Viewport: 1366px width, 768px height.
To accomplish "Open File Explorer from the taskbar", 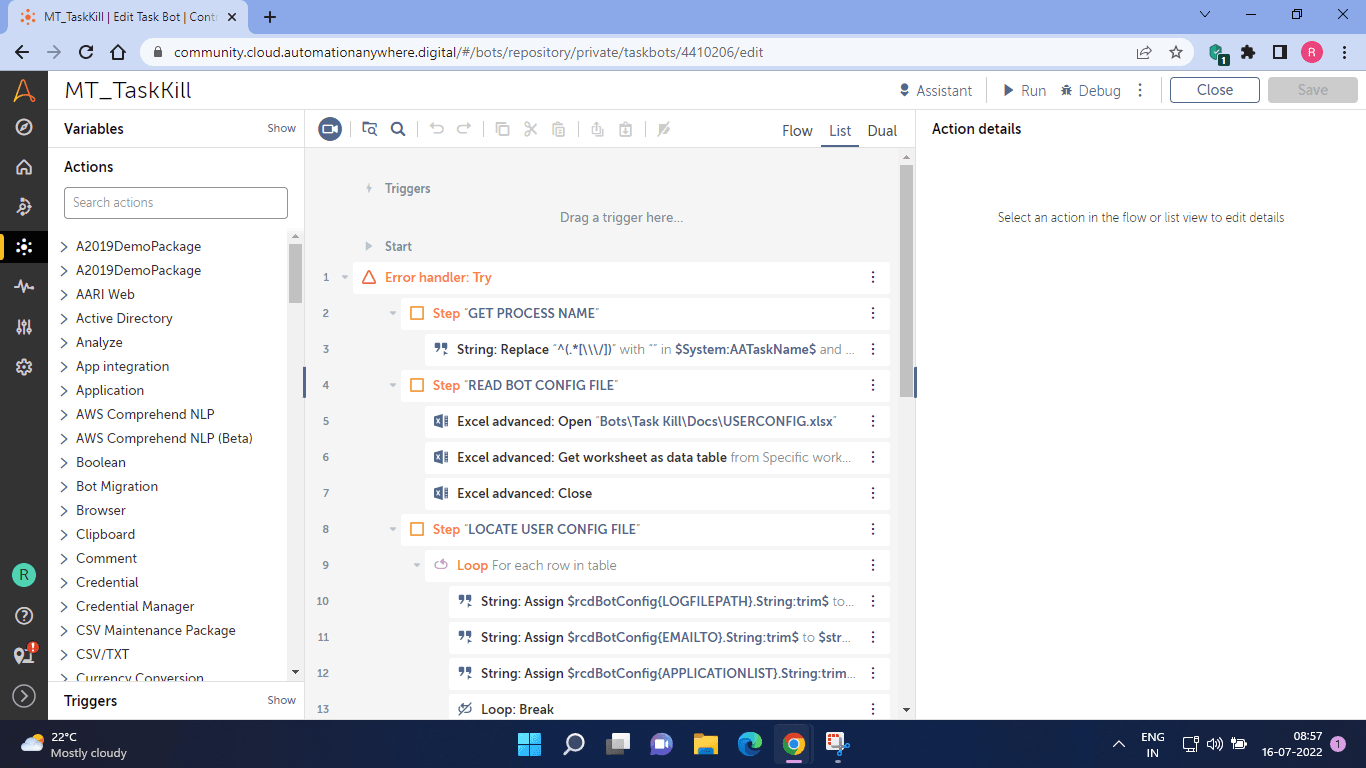I will 706,744.
